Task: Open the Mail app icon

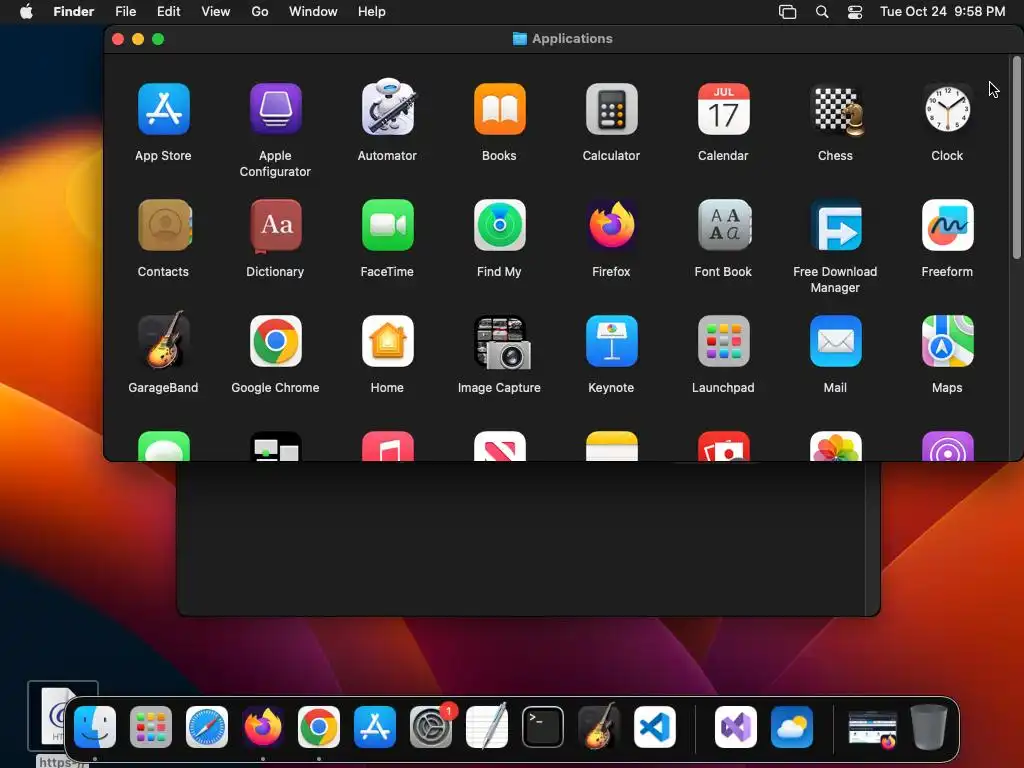Action: pyautogui.click(x=836, y=341)
